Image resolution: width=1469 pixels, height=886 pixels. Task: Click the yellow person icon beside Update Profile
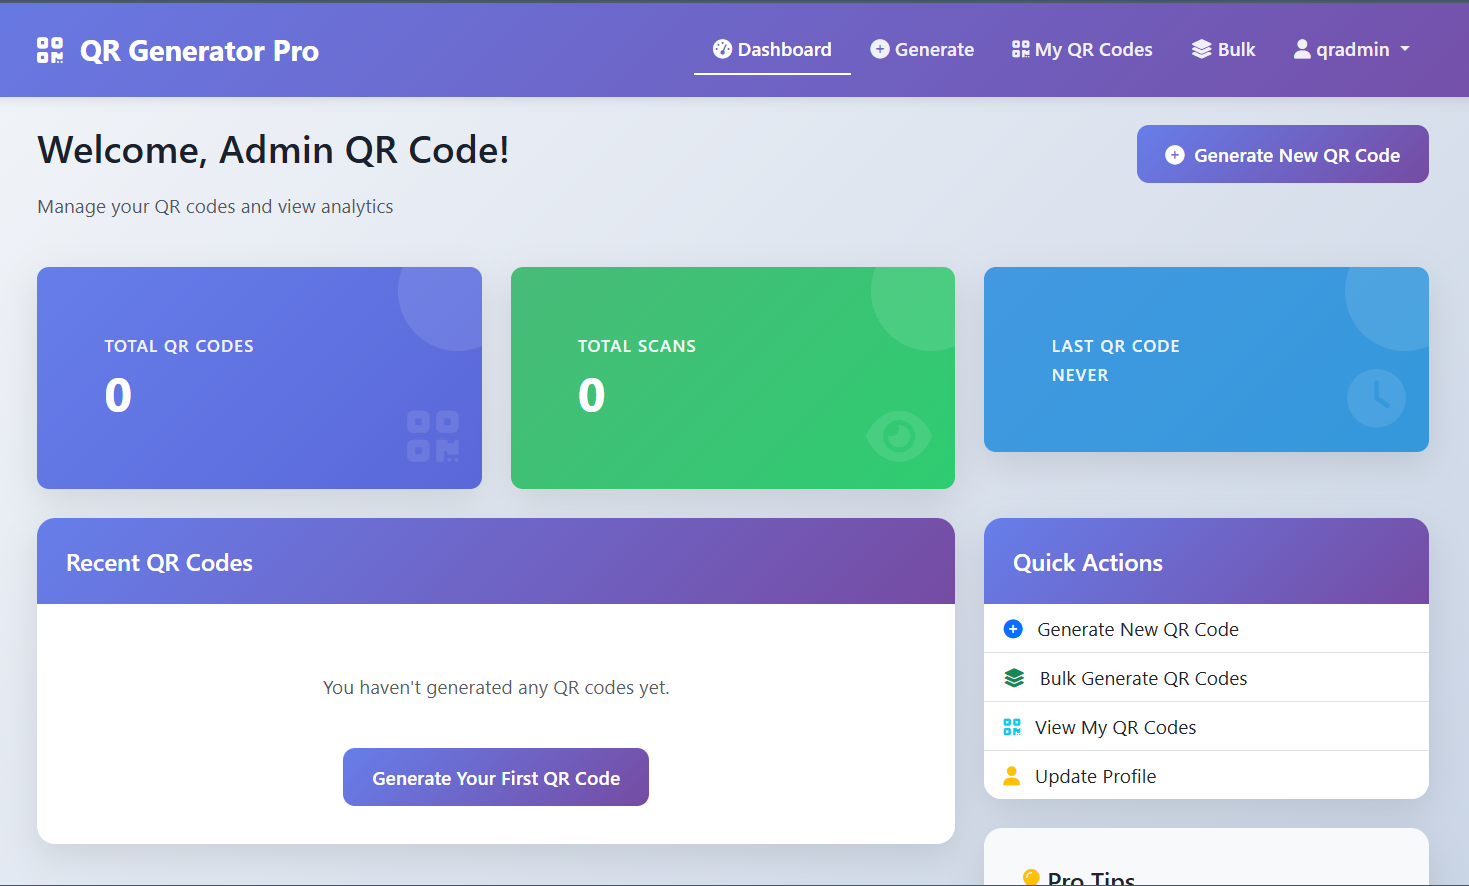pyautogui.click(x=1012, y=776)
